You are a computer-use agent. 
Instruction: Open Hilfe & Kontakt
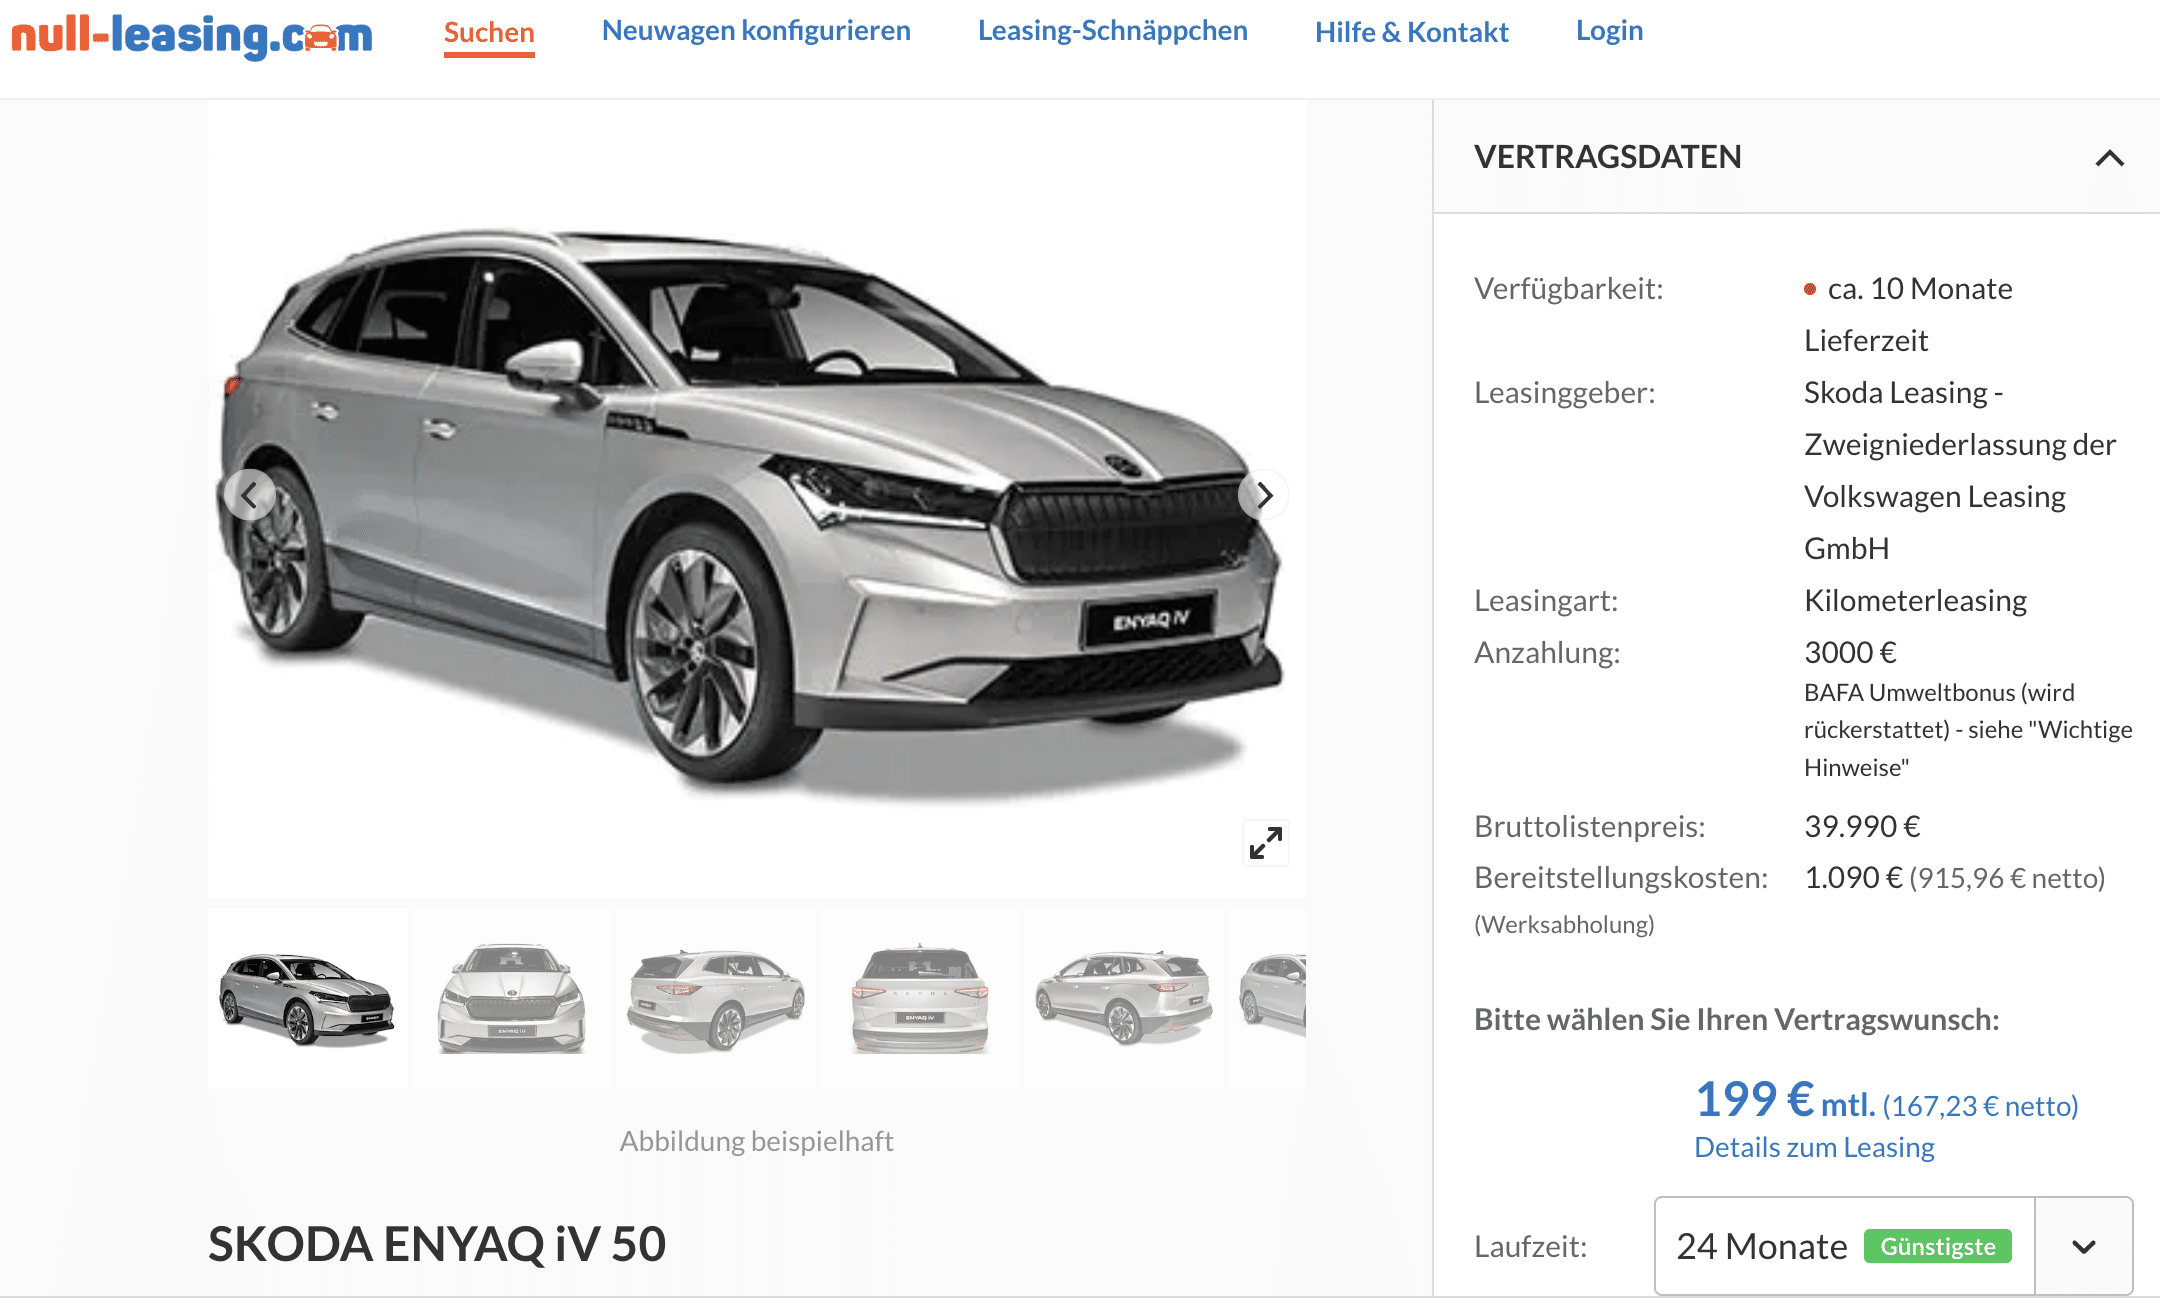[1412, 32]
